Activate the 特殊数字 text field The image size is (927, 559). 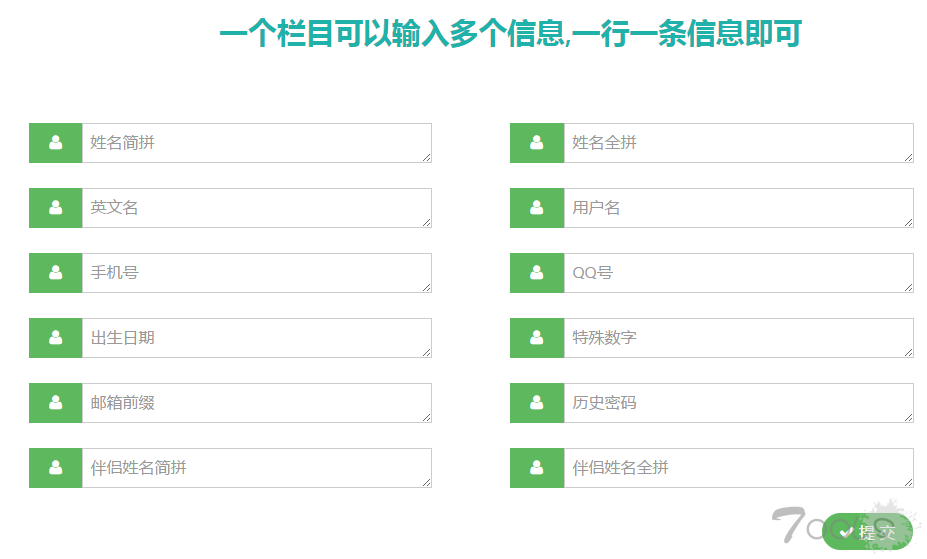(738, 338)
